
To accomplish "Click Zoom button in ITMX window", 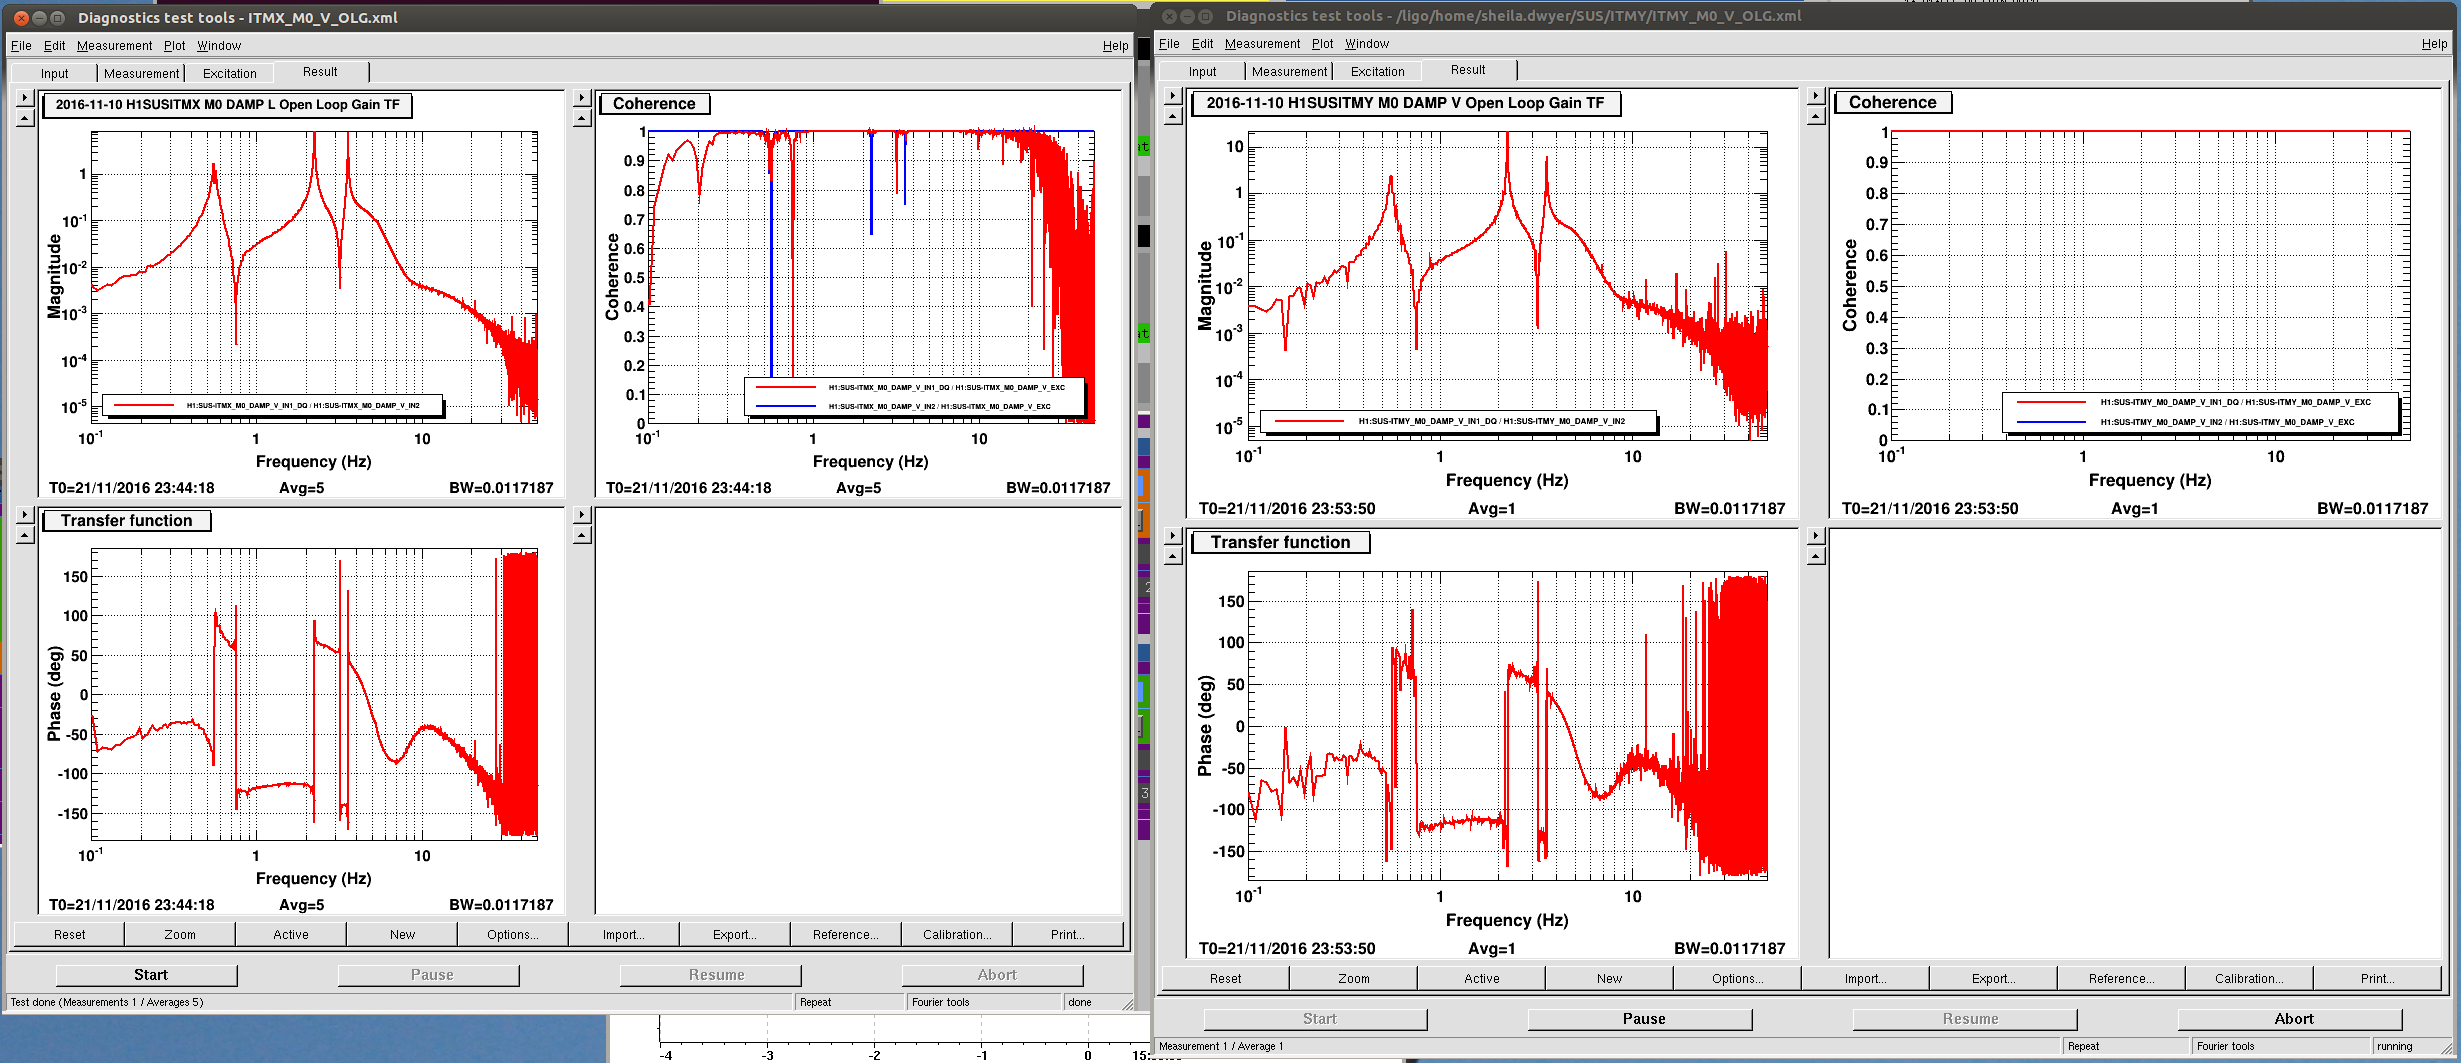I will click(180, 934).
